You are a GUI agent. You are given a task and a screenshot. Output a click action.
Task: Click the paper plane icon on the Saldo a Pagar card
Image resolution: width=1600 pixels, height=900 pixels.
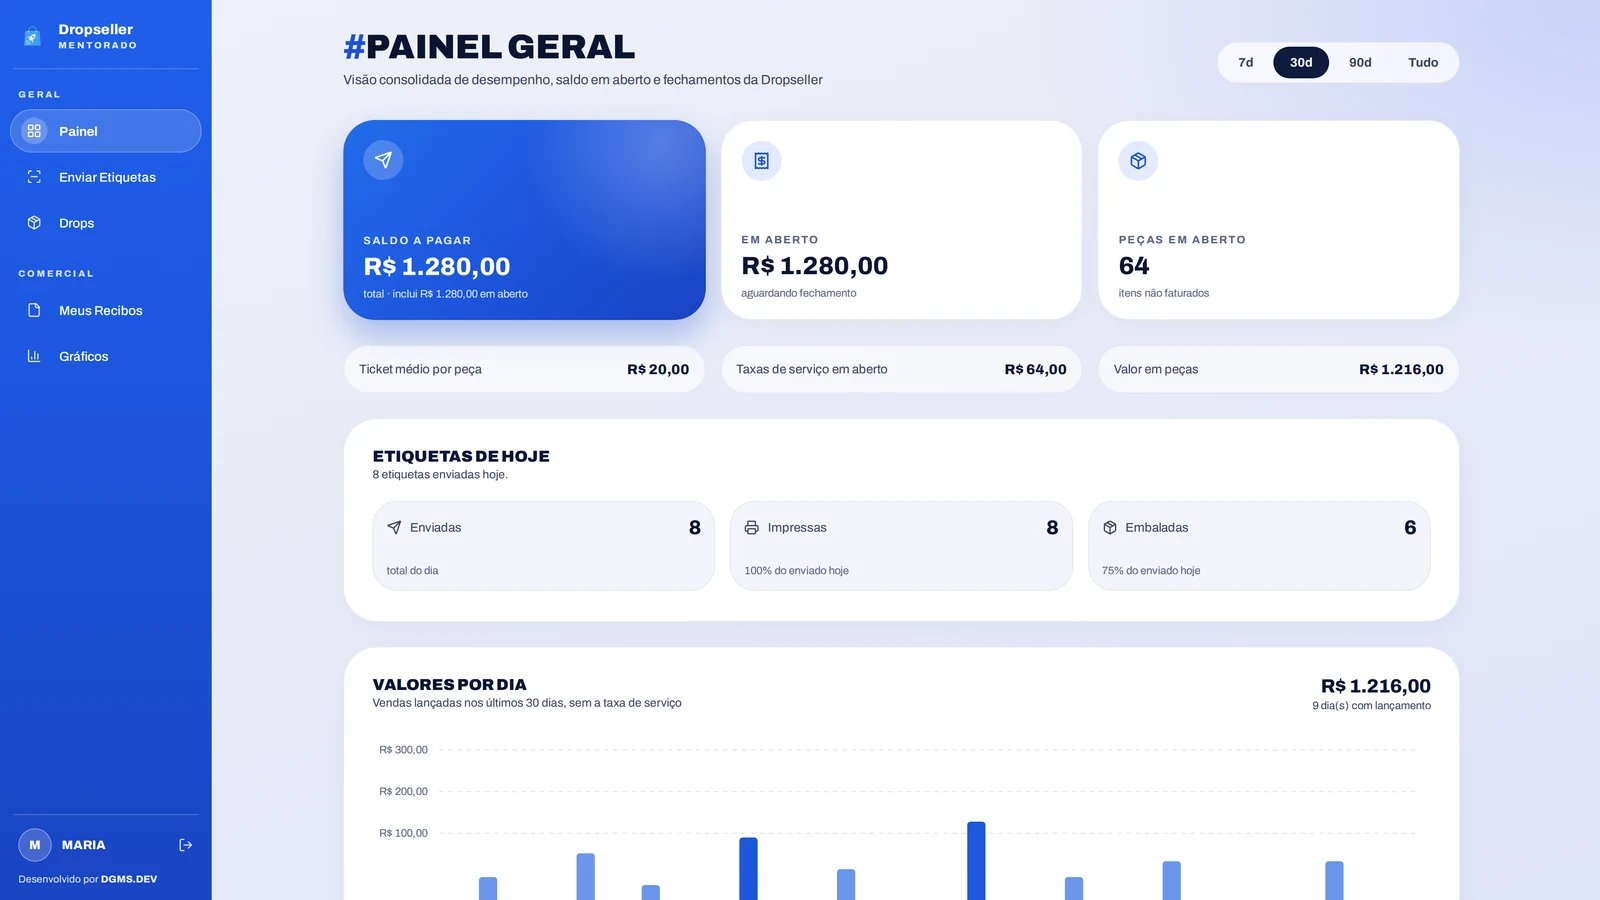point(383,160)
